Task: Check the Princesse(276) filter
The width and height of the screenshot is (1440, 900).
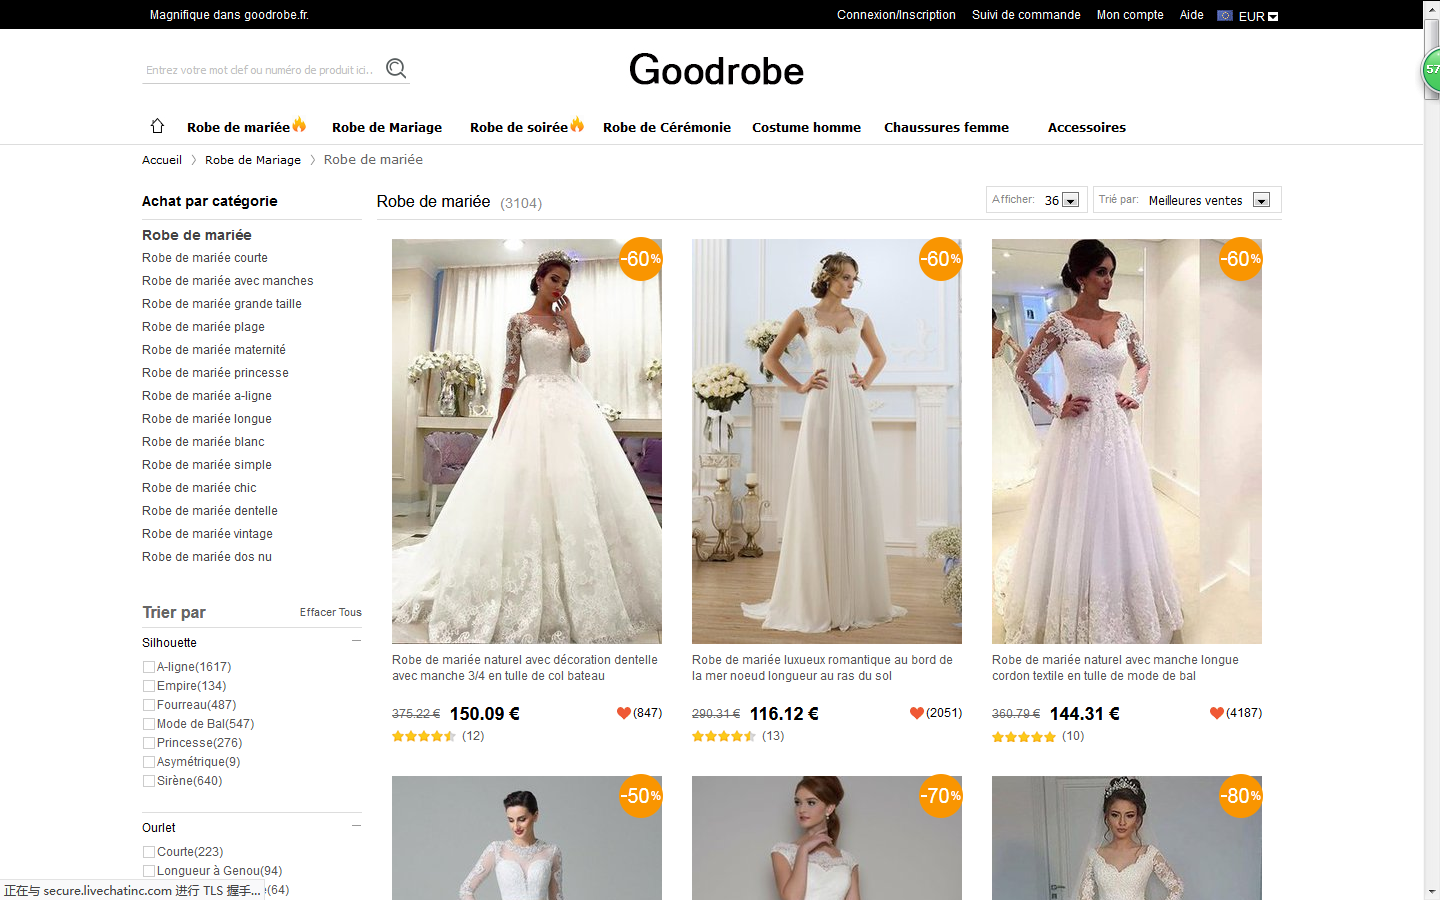Action: point(148,743)
